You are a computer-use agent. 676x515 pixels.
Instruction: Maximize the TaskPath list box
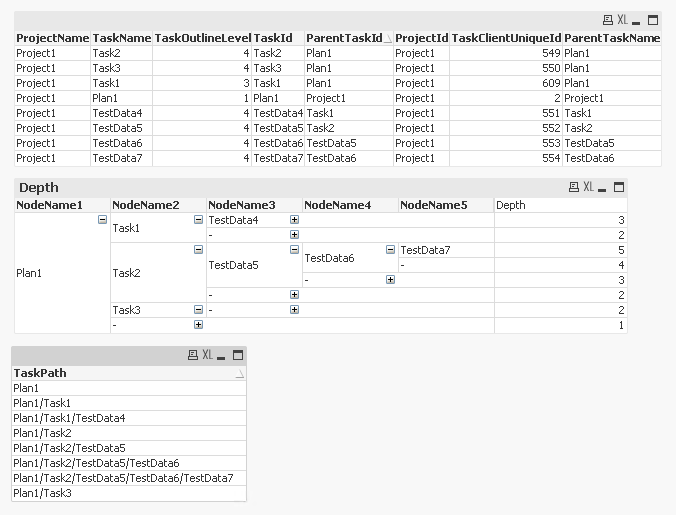point(238,355)
